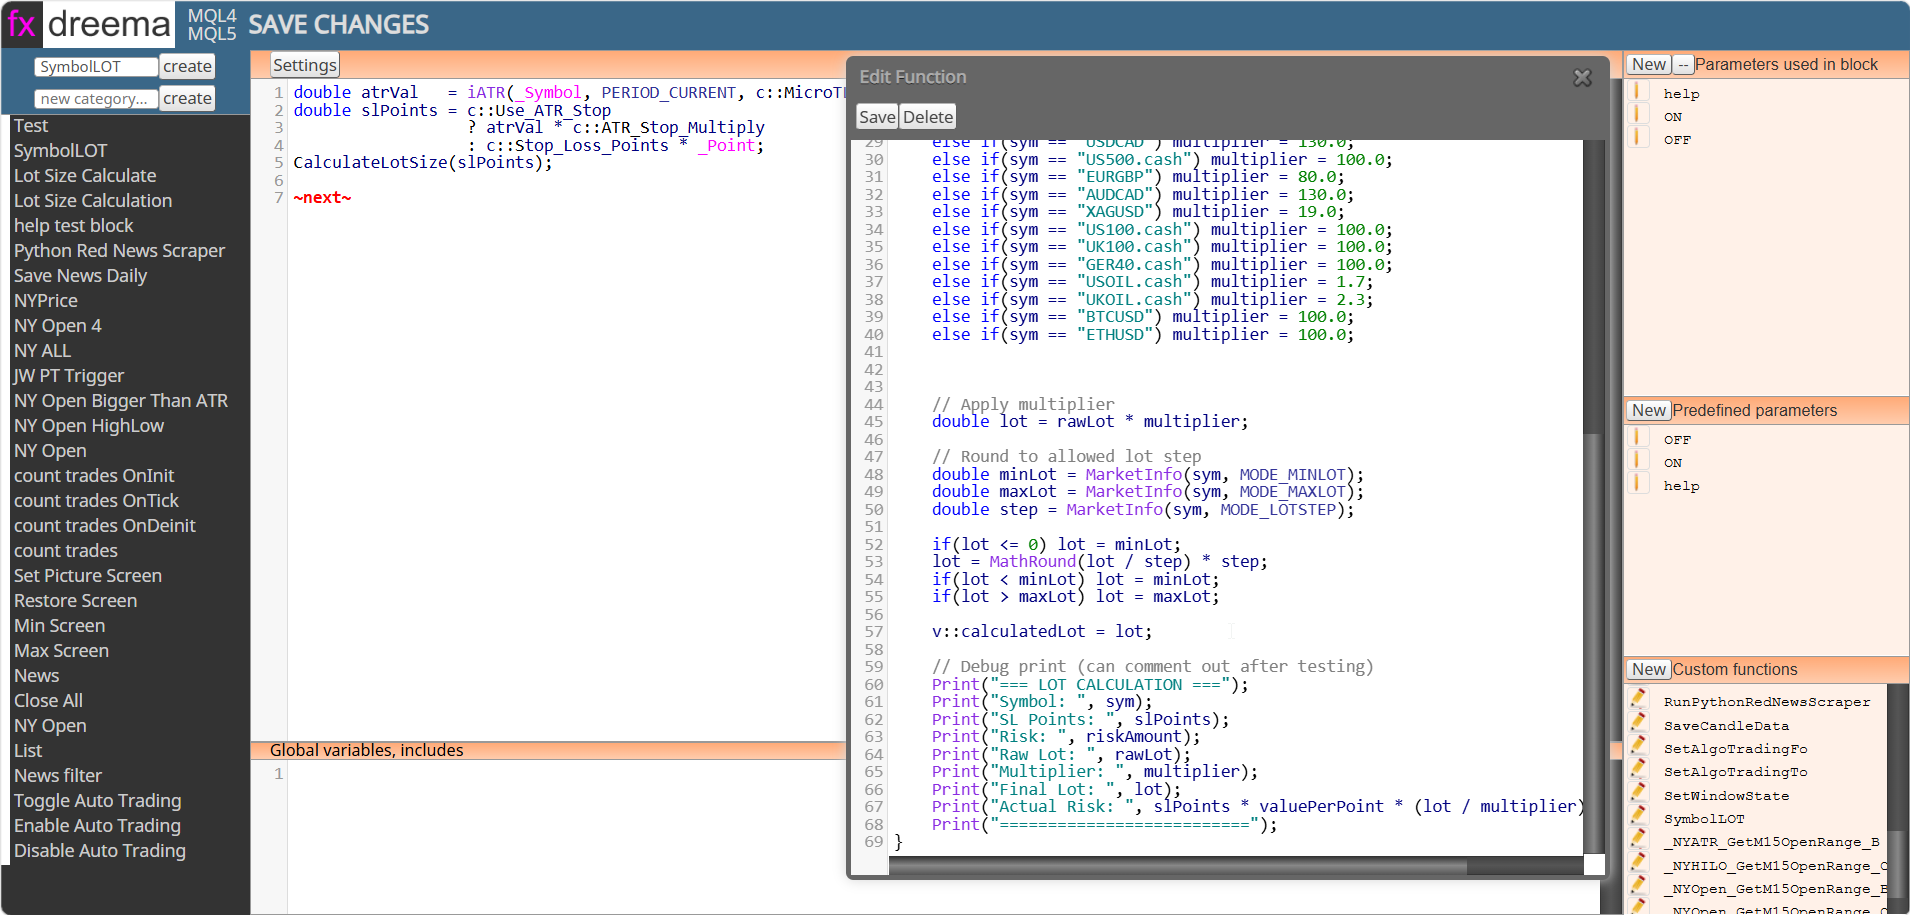
Task: Click the fxdreema logo
Action: pyautogui.click(x=88, y=24)
